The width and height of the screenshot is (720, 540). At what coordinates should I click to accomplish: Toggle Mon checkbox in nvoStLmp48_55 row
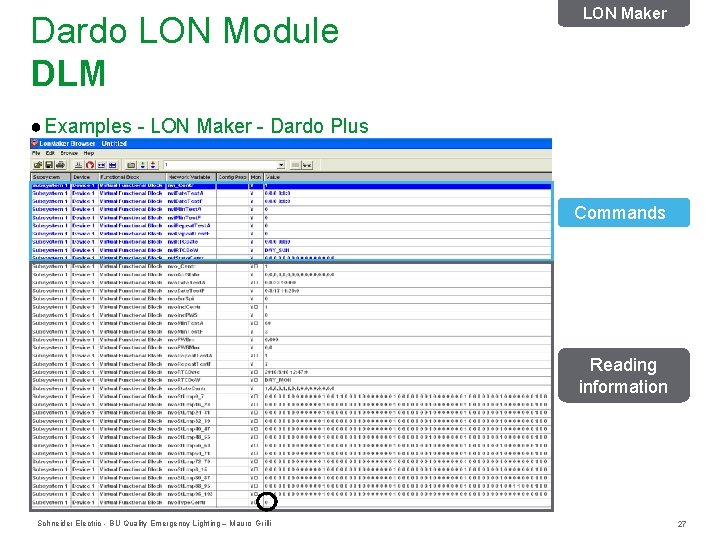tap(256, 437)
